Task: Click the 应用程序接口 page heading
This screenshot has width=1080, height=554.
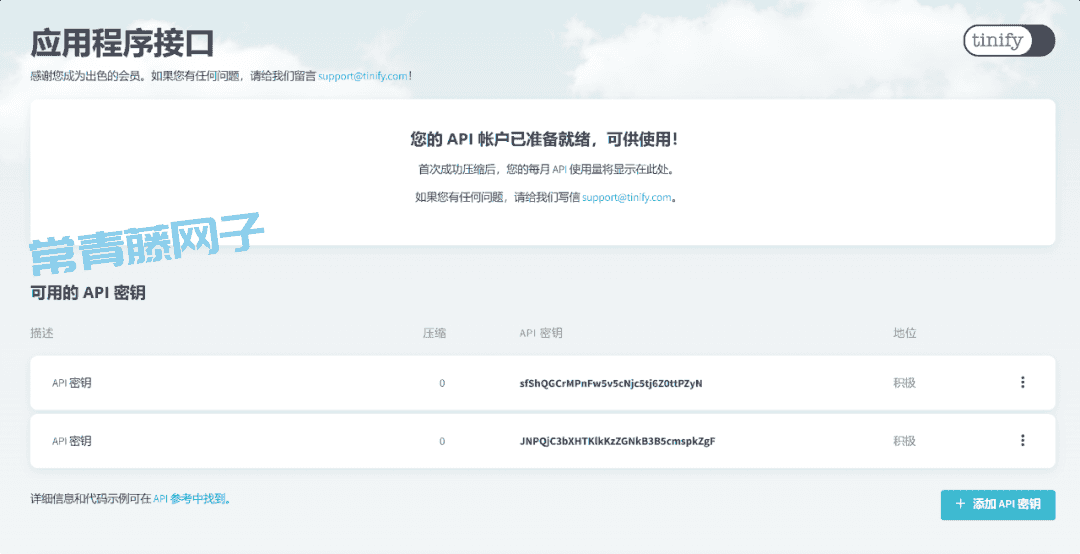Action: pyautogui.click(x=122, y=43)
